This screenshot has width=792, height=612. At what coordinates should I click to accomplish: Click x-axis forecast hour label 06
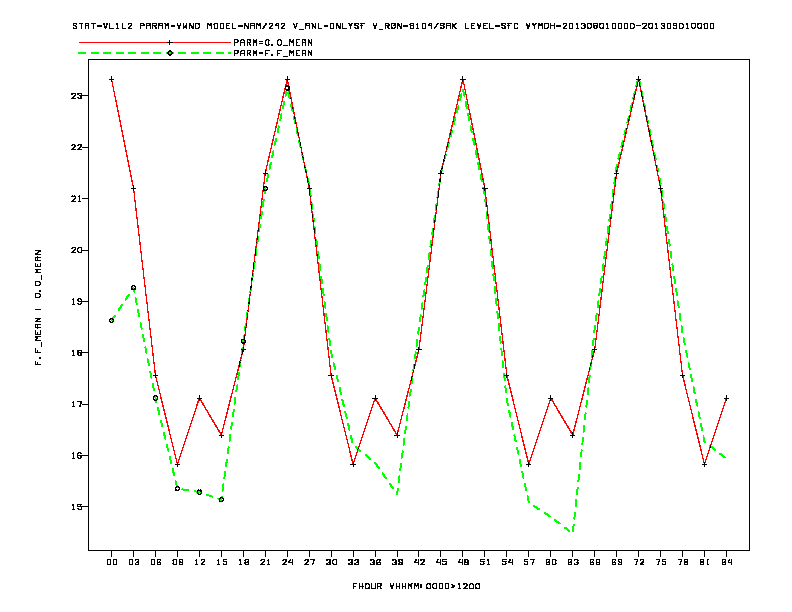[x=156, y=562]
